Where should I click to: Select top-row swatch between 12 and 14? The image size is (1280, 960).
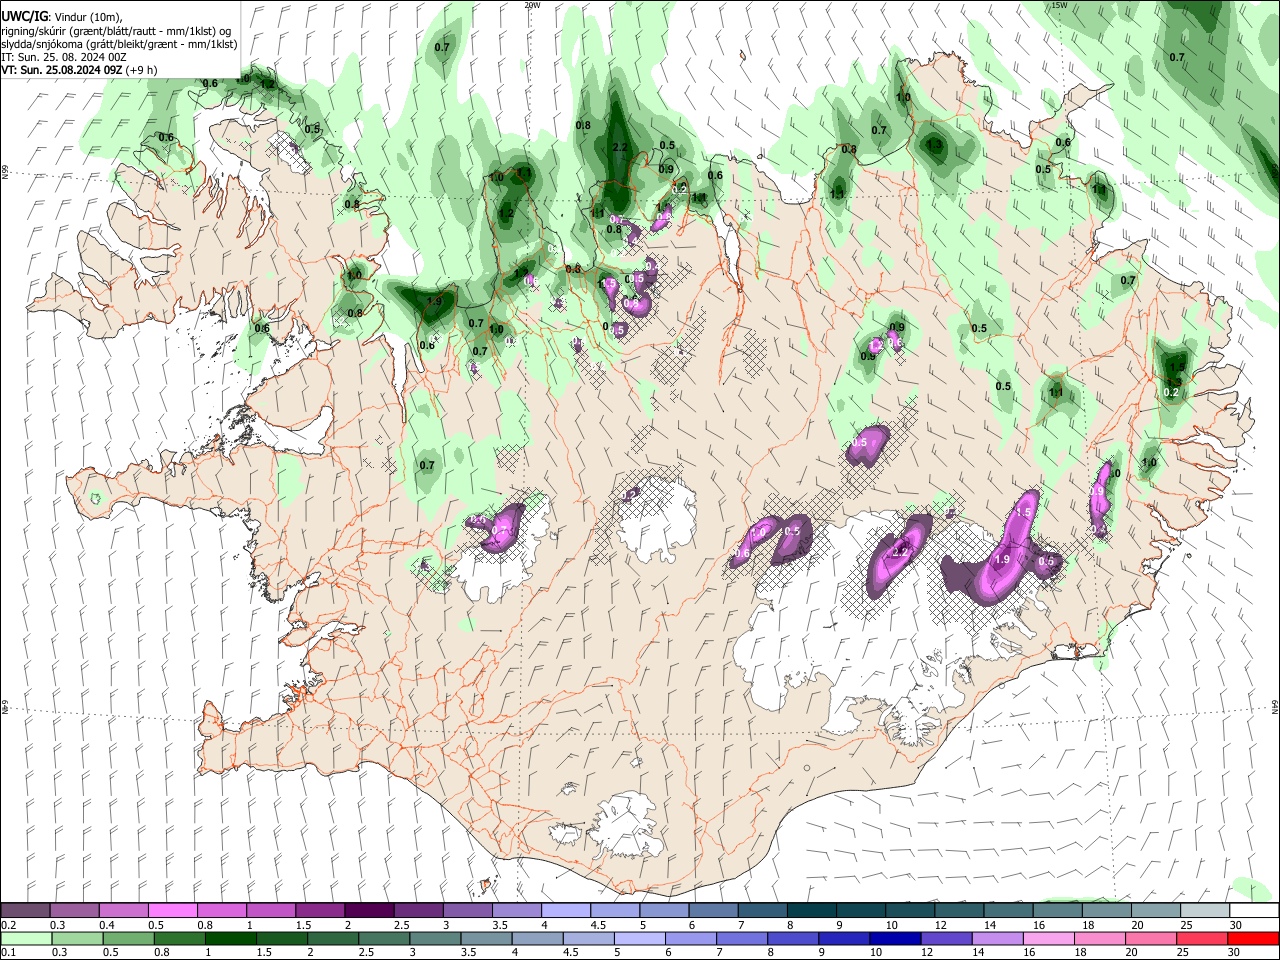point(958,911)
